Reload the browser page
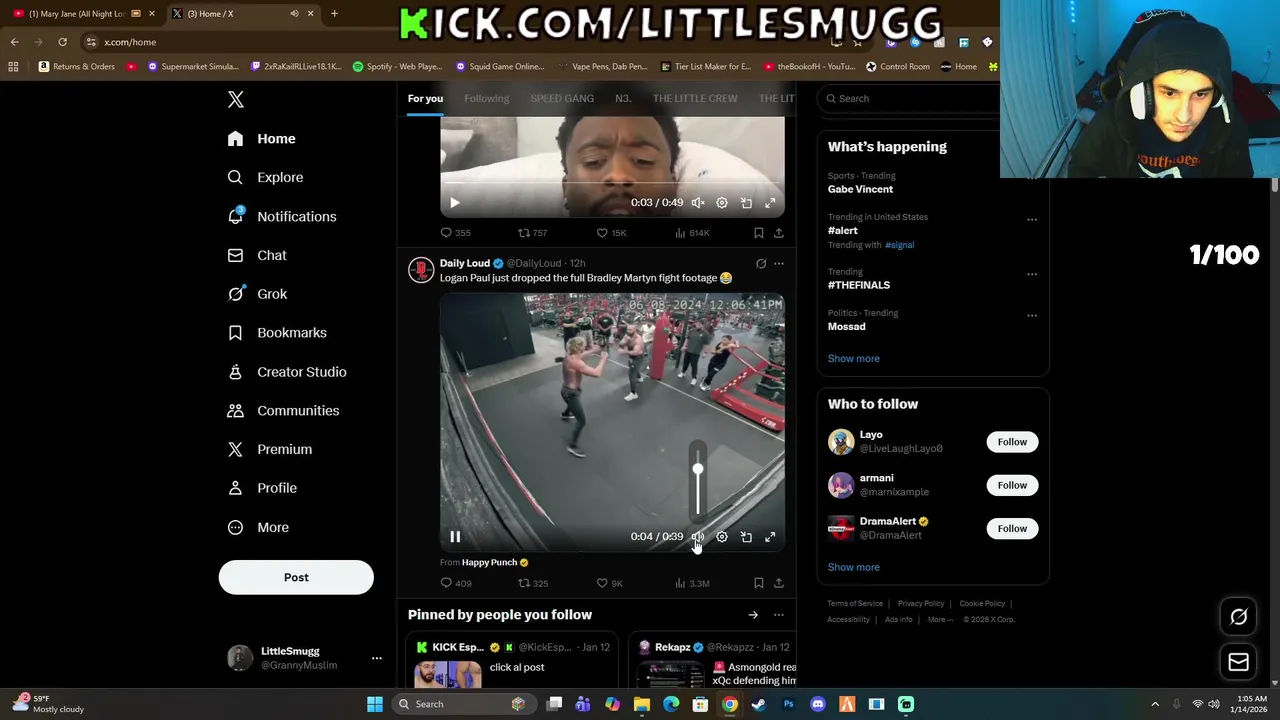The height and width of the screenshot is (720, 1280). click(62, 42)
